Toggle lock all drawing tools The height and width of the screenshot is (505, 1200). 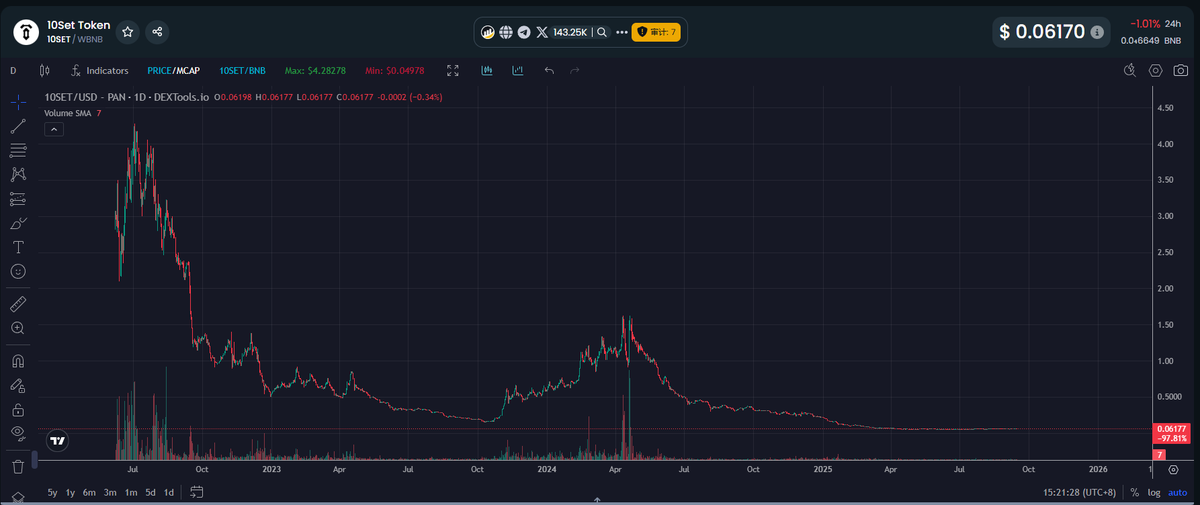pos(18,409)
